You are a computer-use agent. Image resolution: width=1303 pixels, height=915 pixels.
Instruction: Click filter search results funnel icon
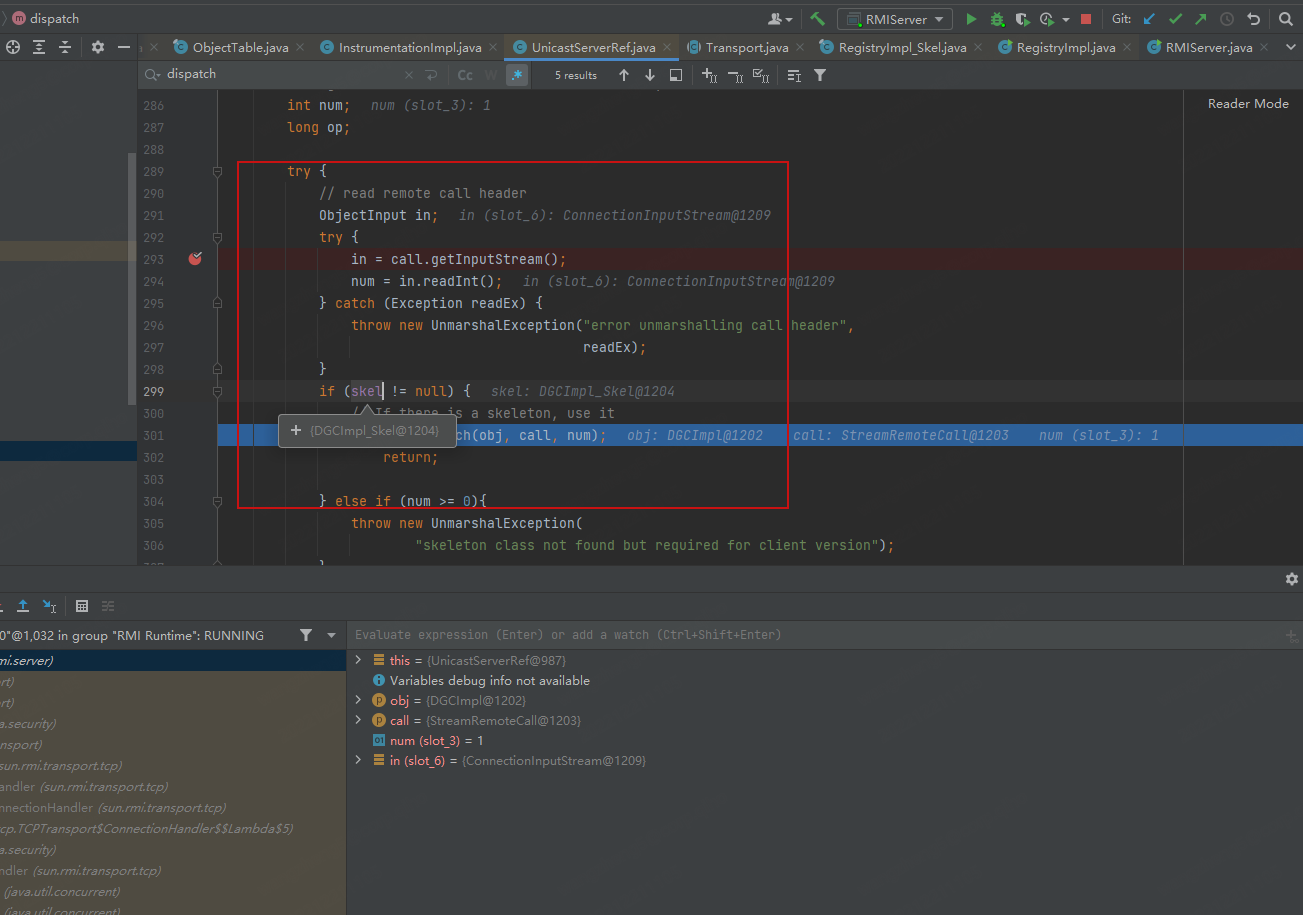(x=820, y=75)
